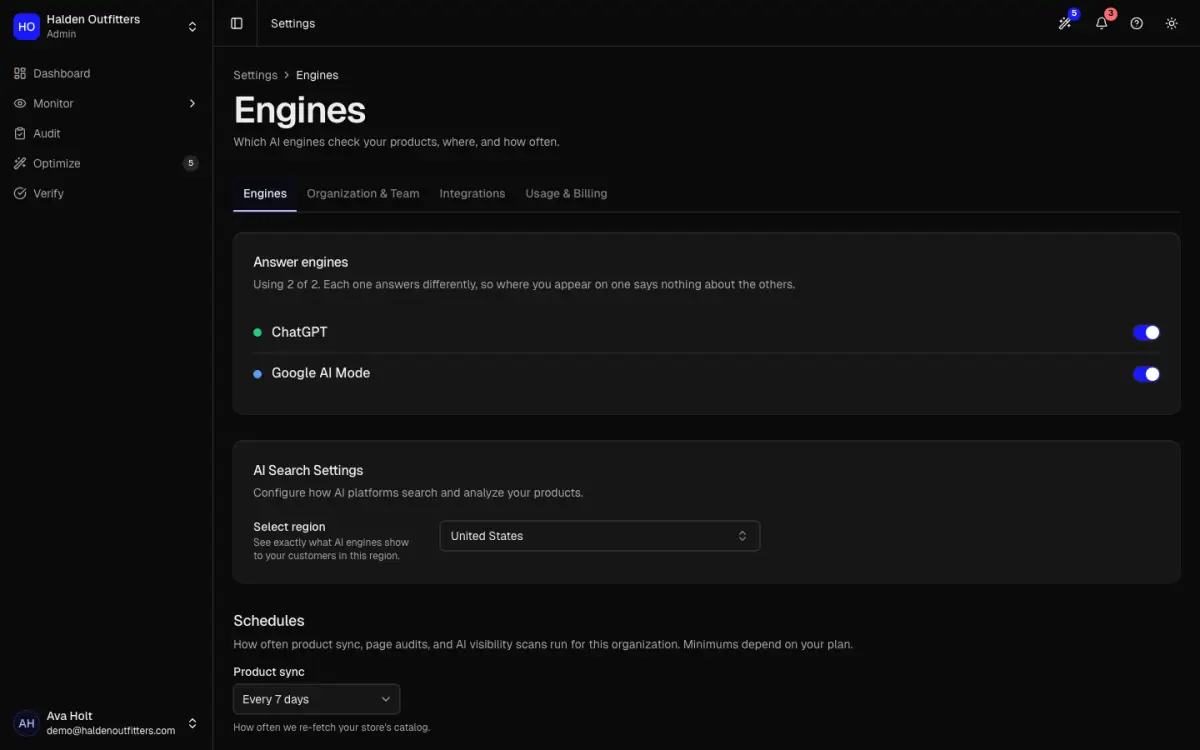1200x750 pixels.
Task: Click the HO organization avatar
Action: (x=26, y=26)
